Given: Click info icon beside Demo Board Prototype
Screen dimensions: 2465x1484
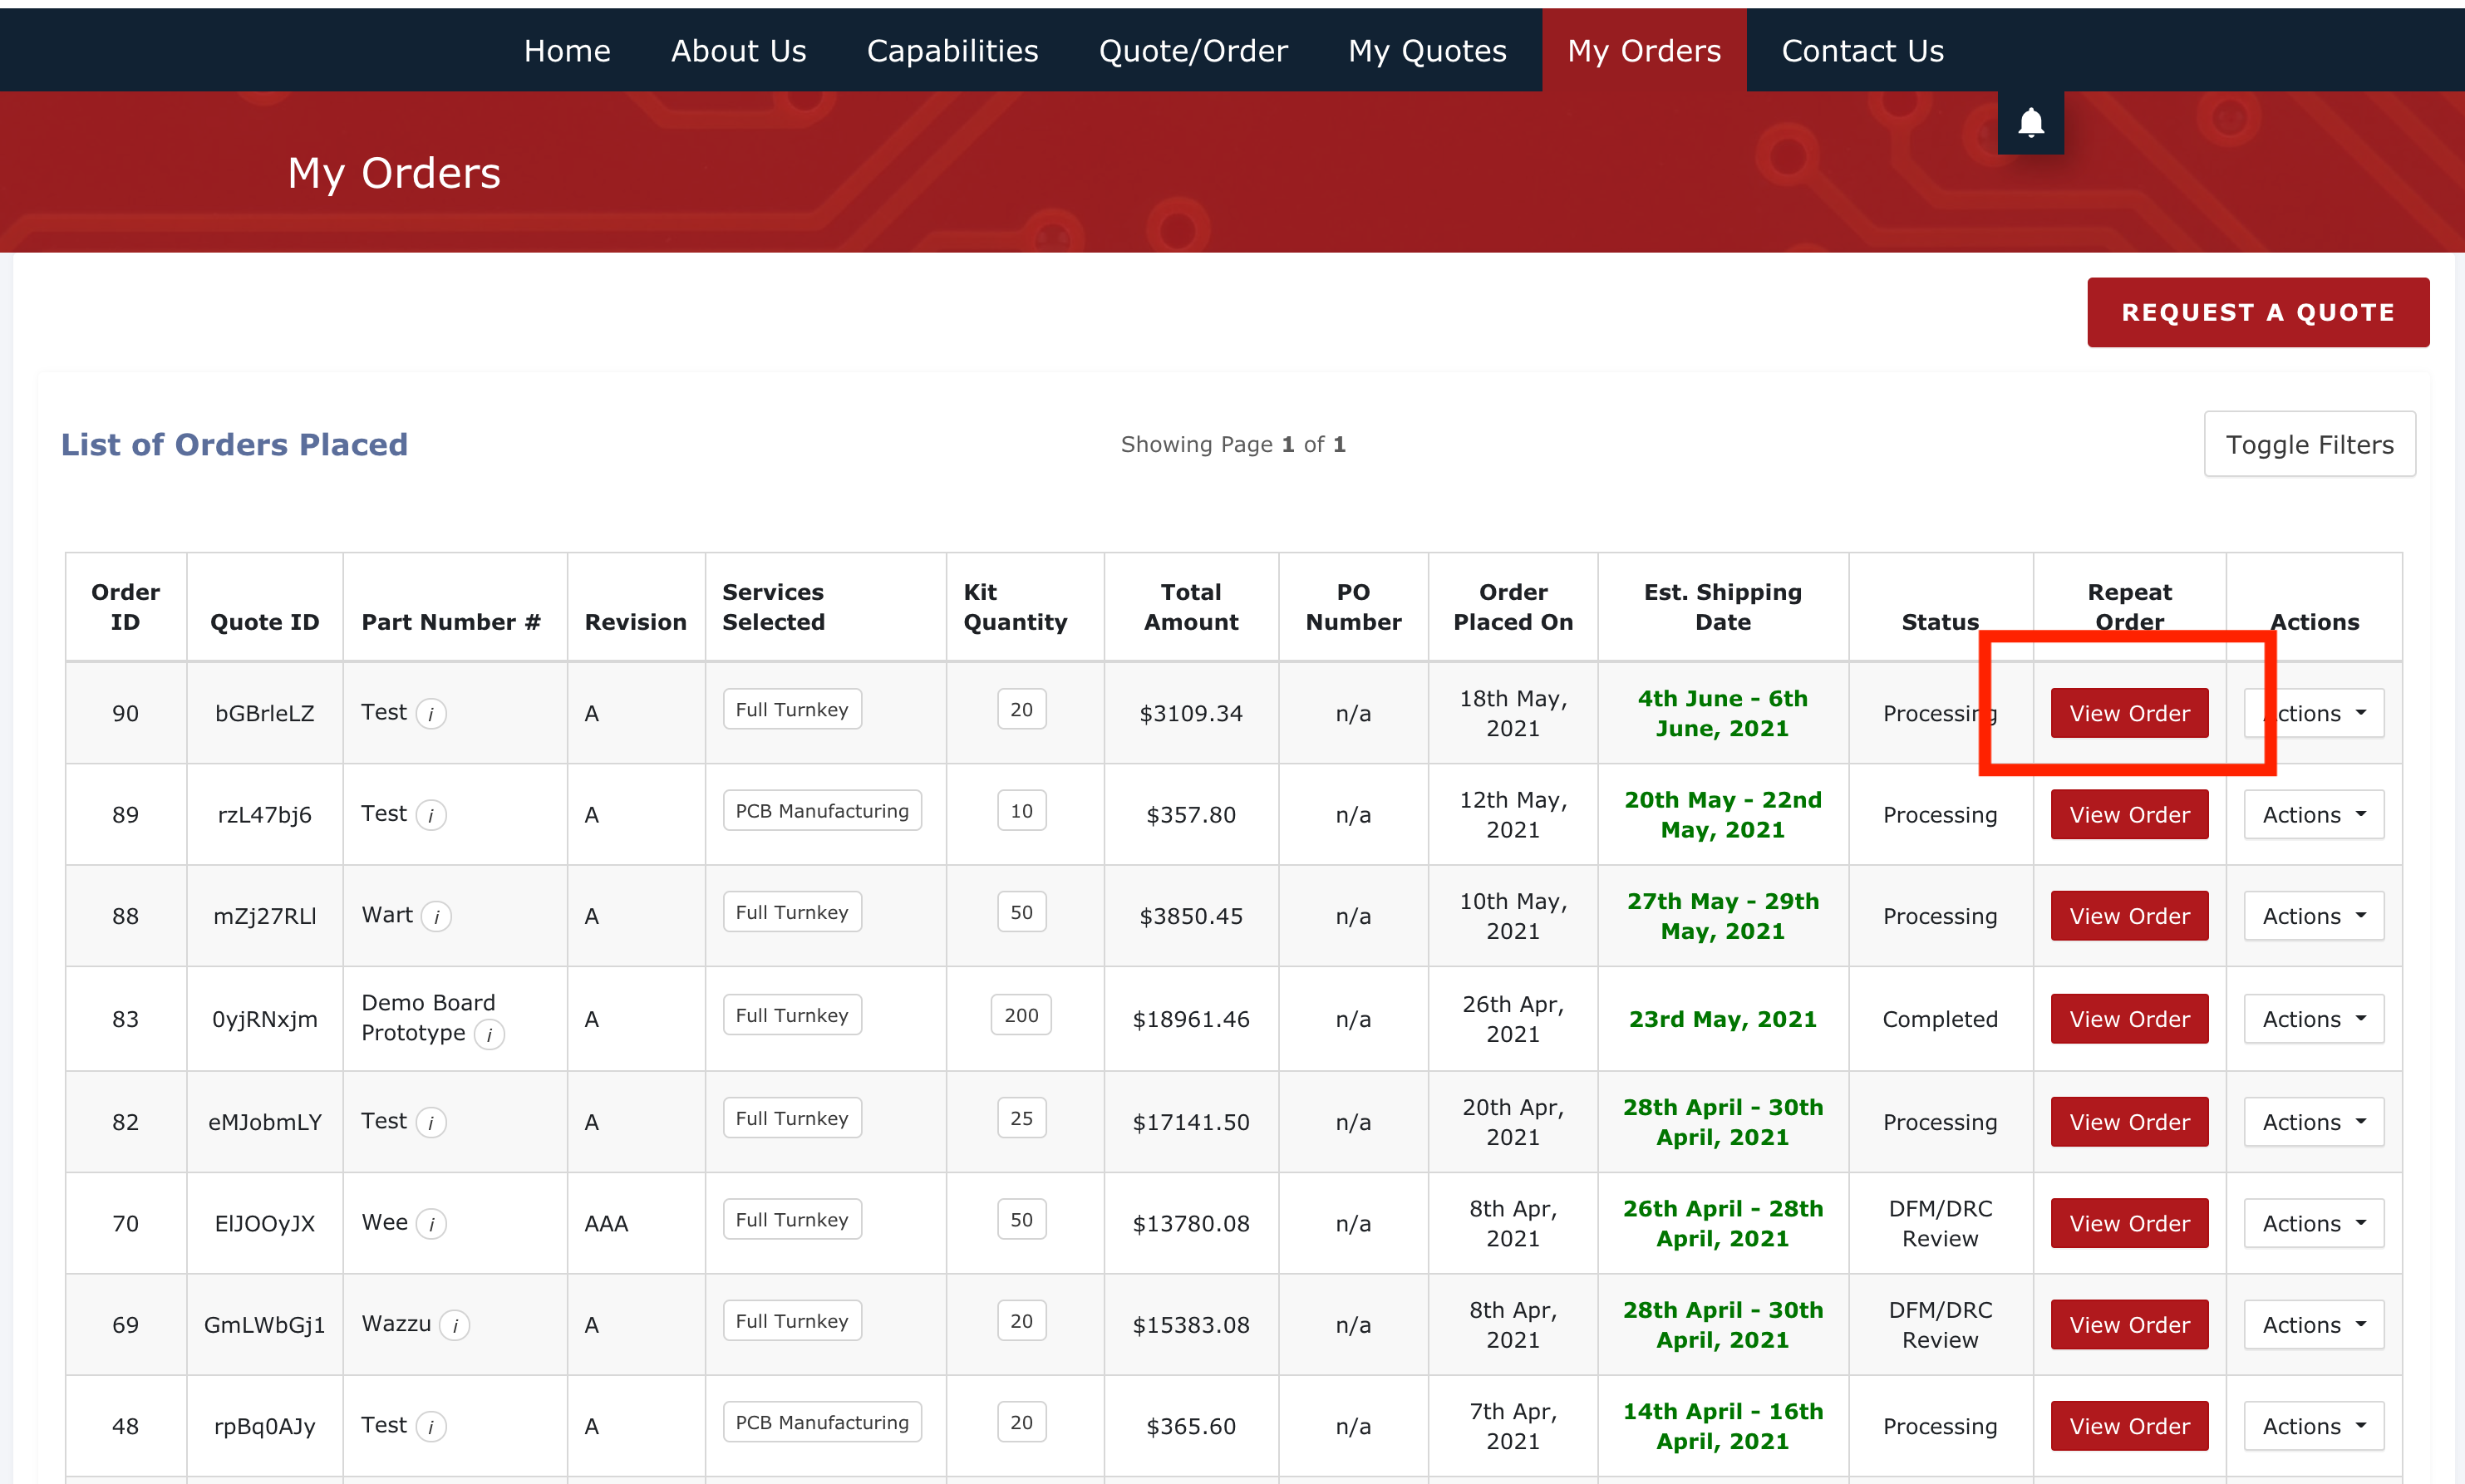Looking at the screenshot, I should [x=489, y=1034].
